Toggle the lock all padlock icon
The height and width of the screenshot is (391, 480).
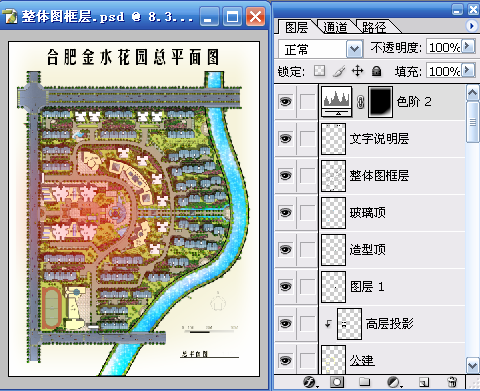click(x=376, y=71)
